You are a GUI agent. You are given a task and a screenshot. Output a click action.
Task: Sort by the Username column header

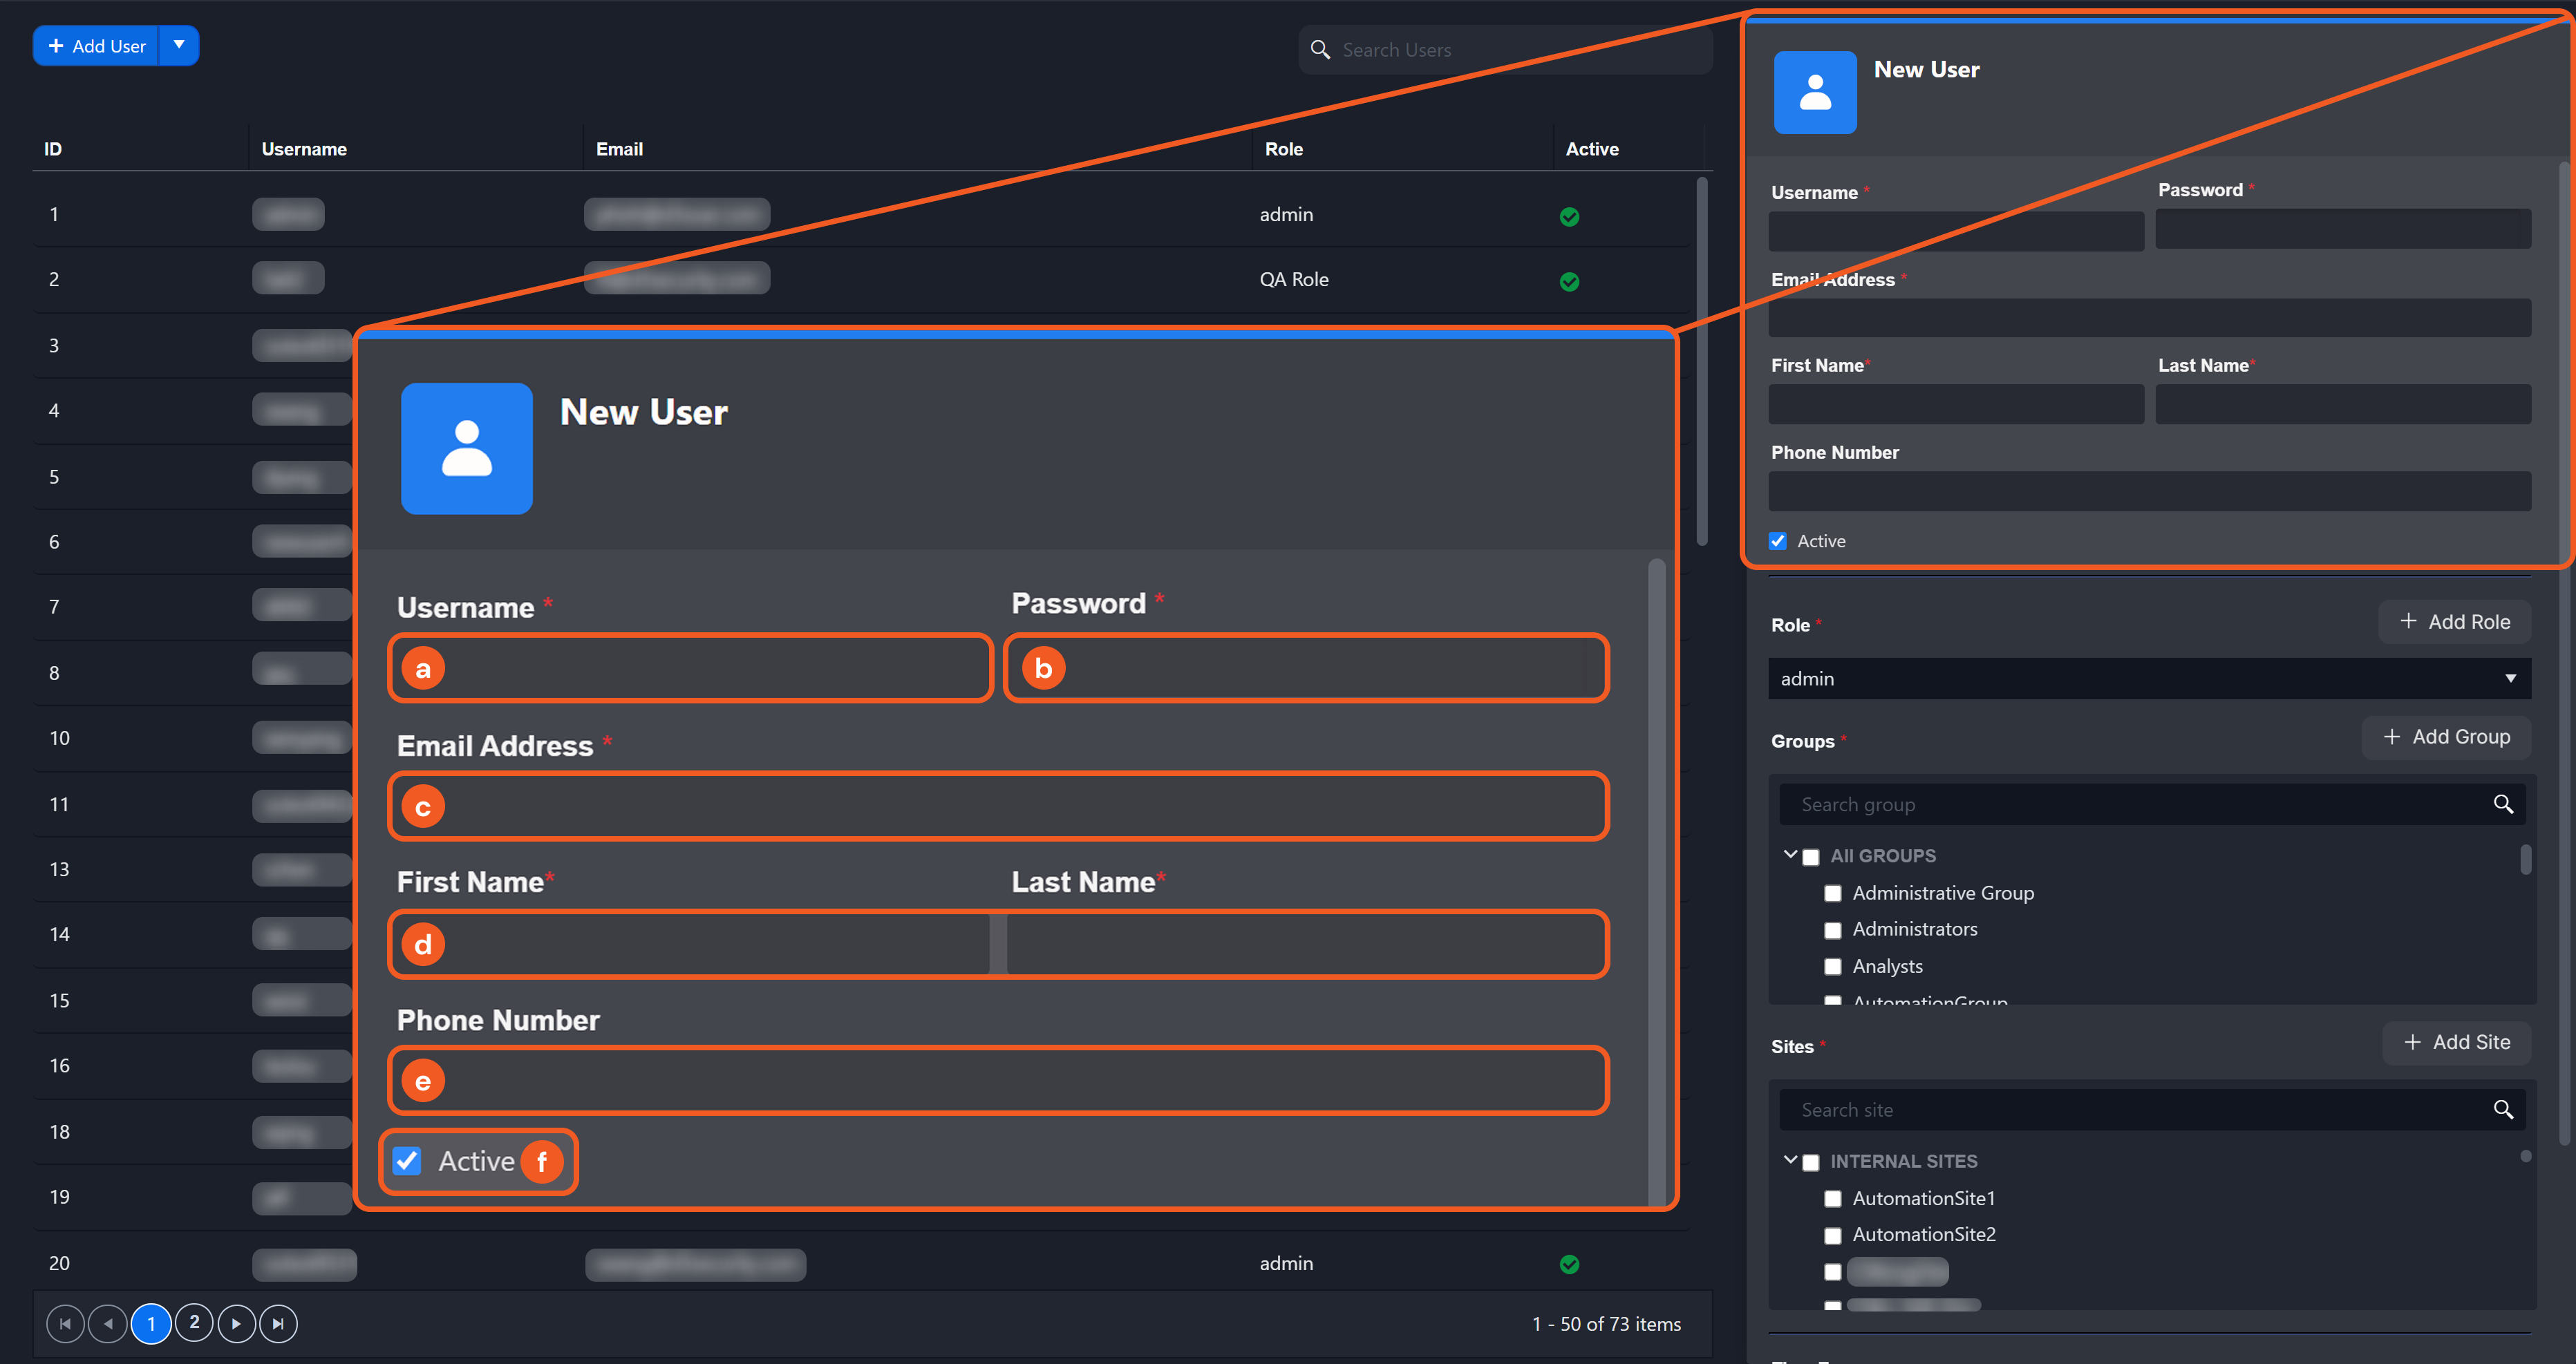(x=304, y=149)
